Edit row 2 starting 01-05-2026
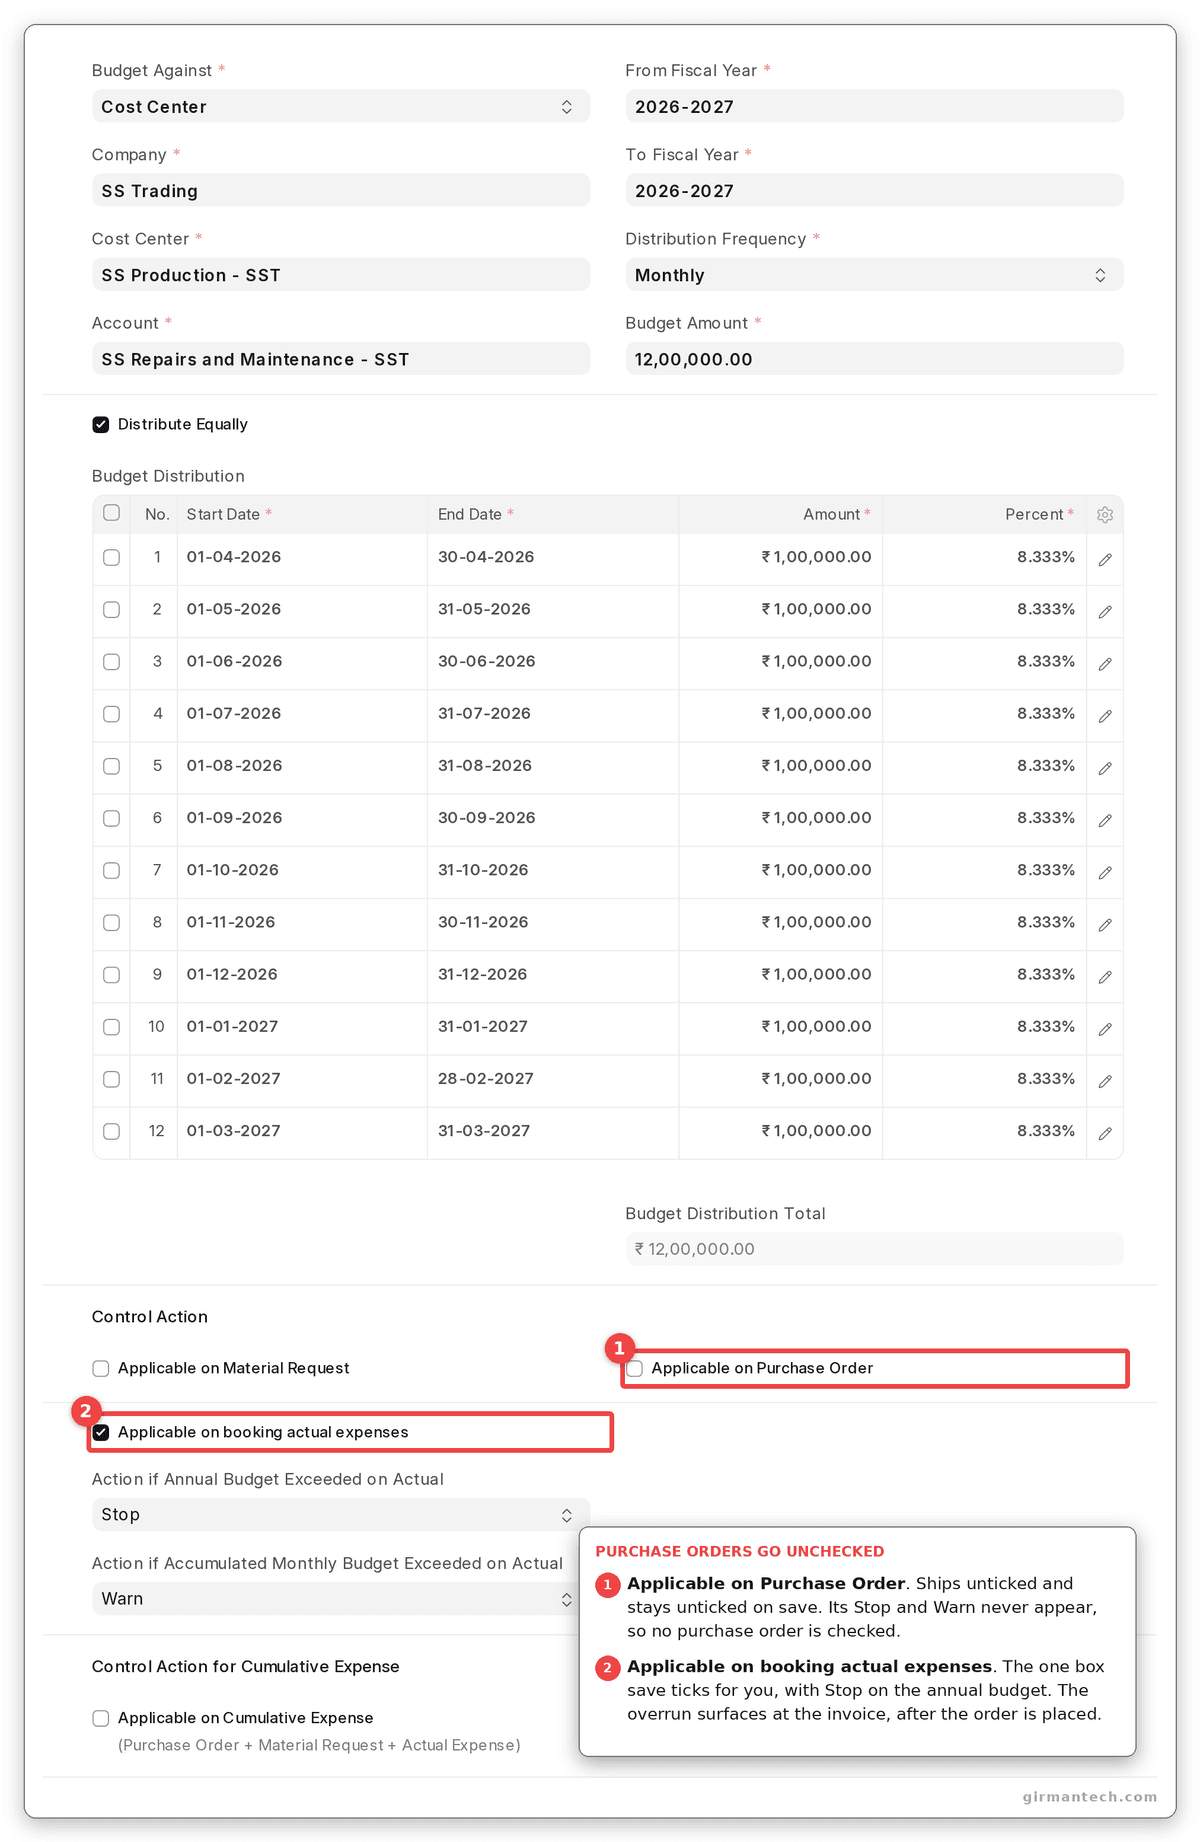The width and height of the screenshot is (1200, 1842). coord(1105,612)
